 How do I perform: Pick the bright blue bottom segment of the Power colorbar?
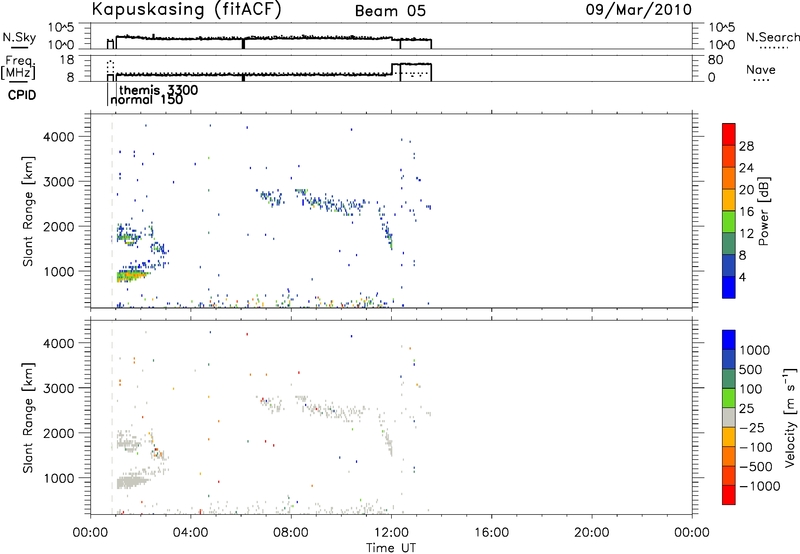[x=729, y=287]
